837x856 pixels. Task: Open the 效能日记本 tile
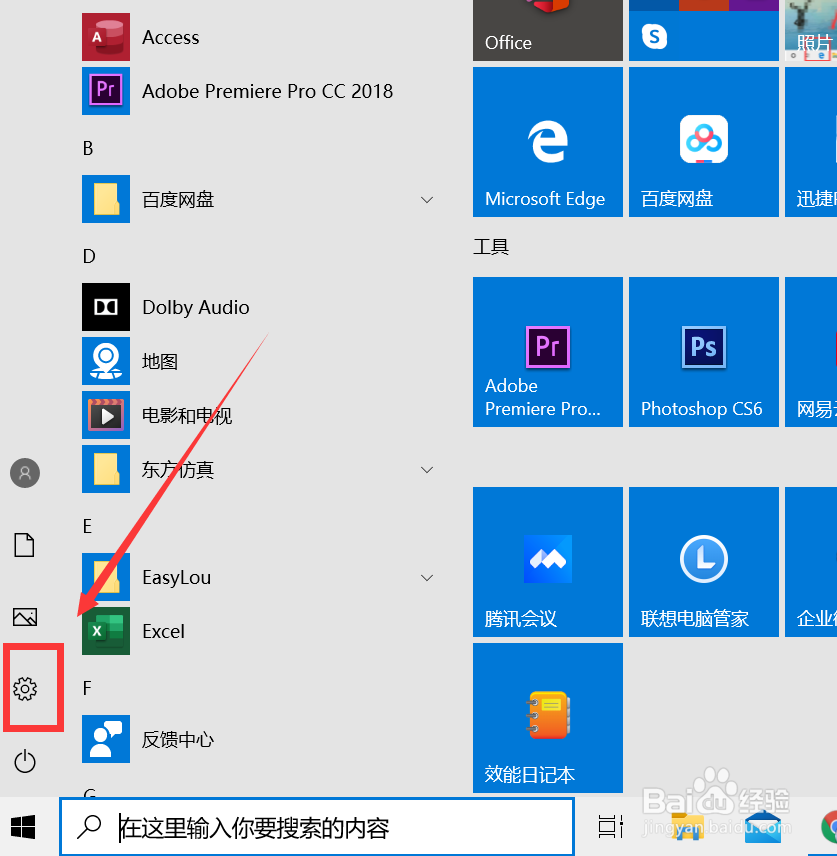[x=548, y=718]
